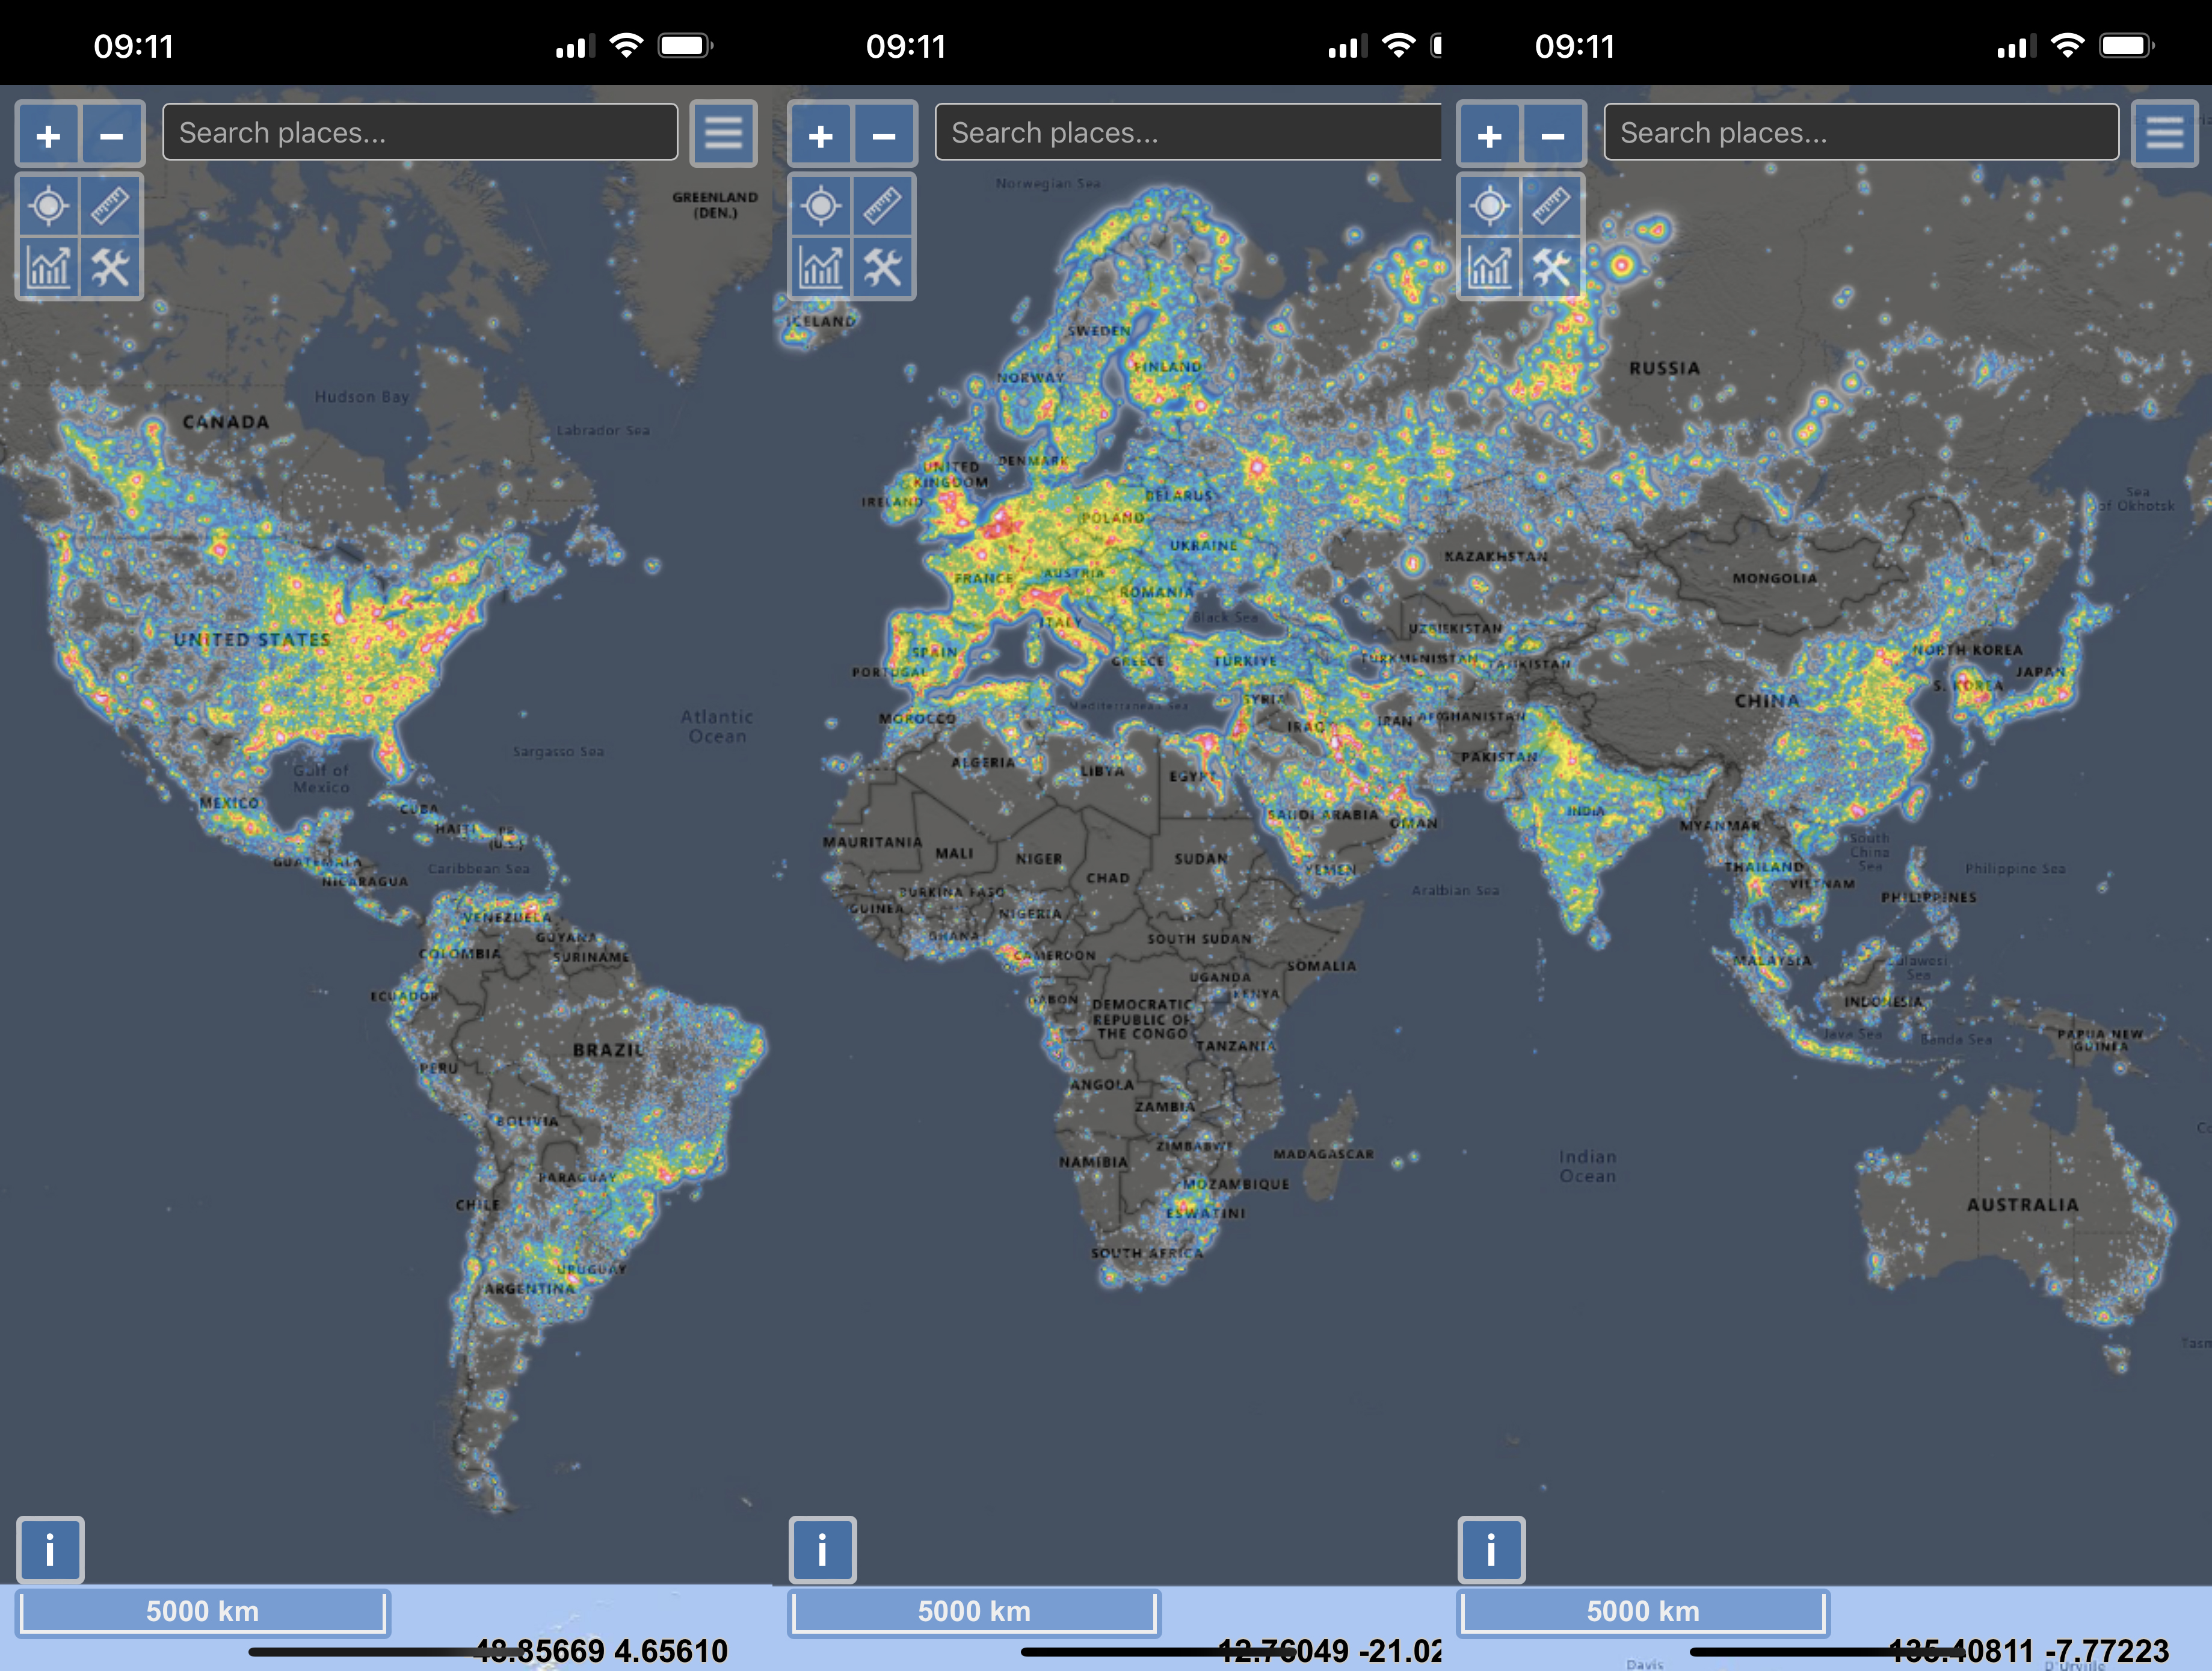Tap the info button on the right map
2212x1671 pixels.
click(1491, 1550)
